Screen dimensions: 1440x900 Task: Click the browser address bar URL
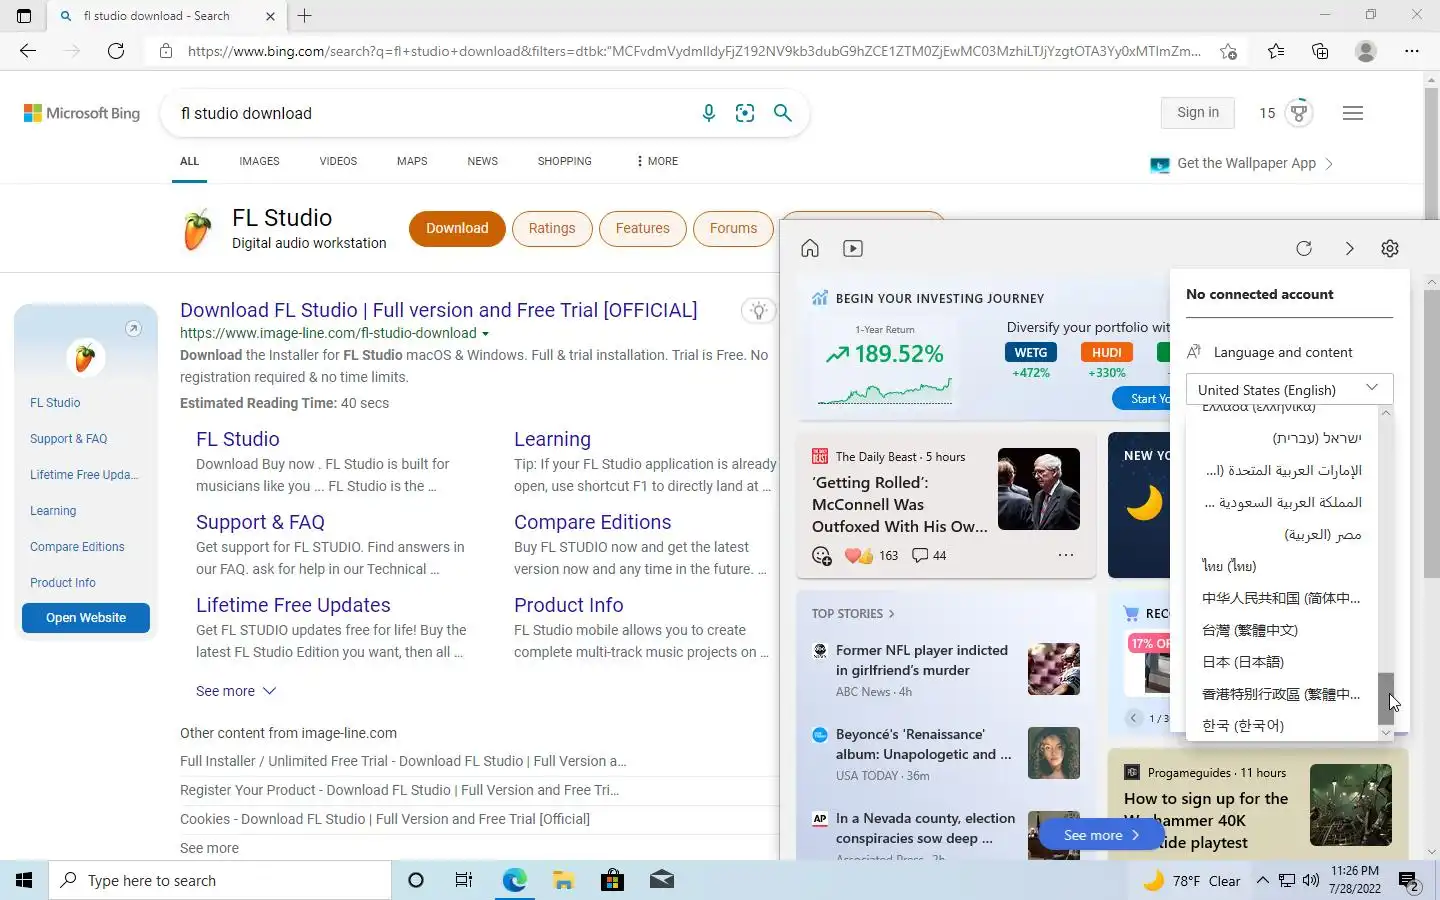(694, 51)
